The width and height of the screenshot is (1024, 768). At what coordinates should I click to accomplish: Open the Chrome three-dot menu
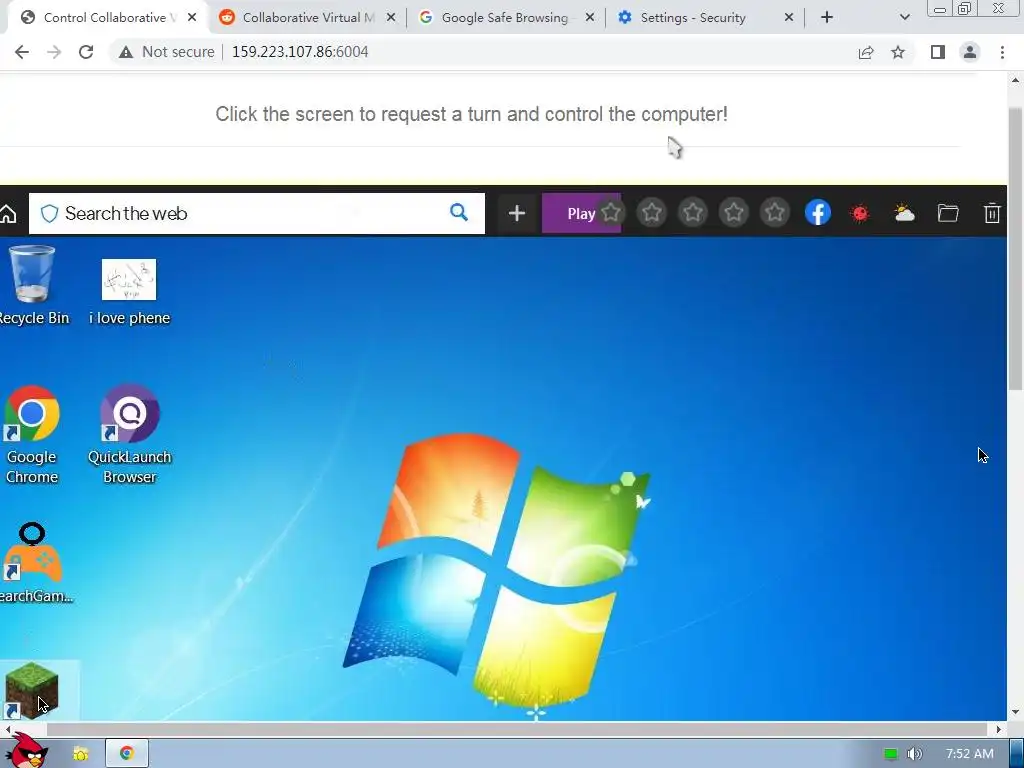(1002, 52)
